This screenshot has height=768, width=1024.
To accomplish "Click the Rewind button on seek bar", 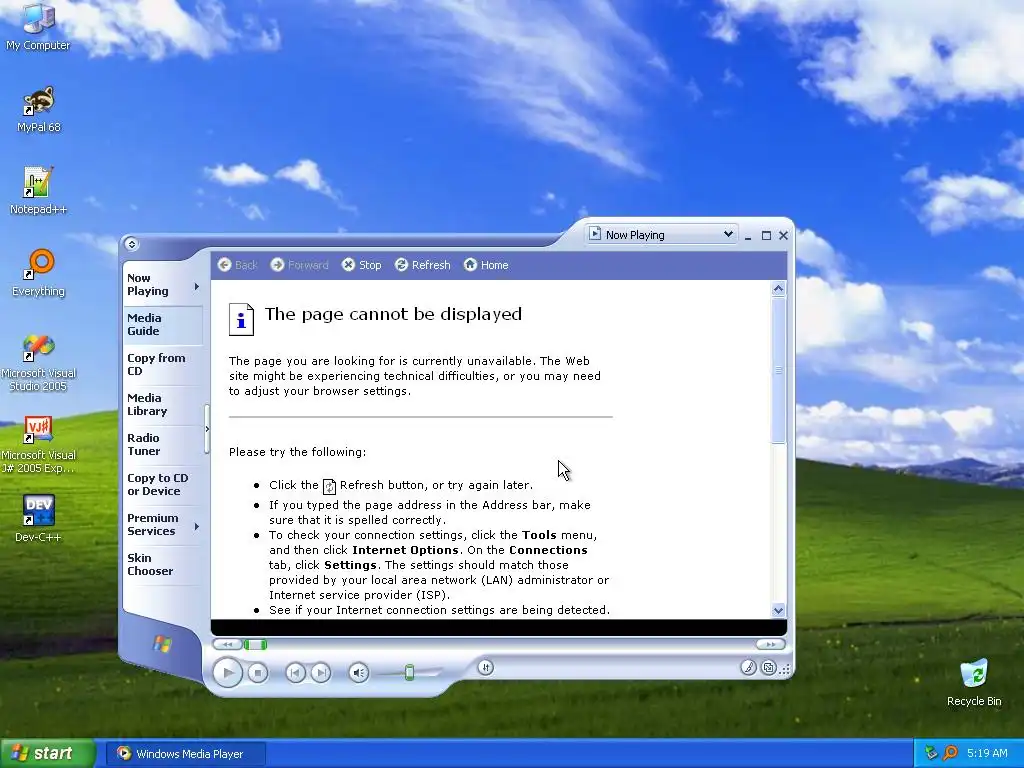I will pos(227,645).
